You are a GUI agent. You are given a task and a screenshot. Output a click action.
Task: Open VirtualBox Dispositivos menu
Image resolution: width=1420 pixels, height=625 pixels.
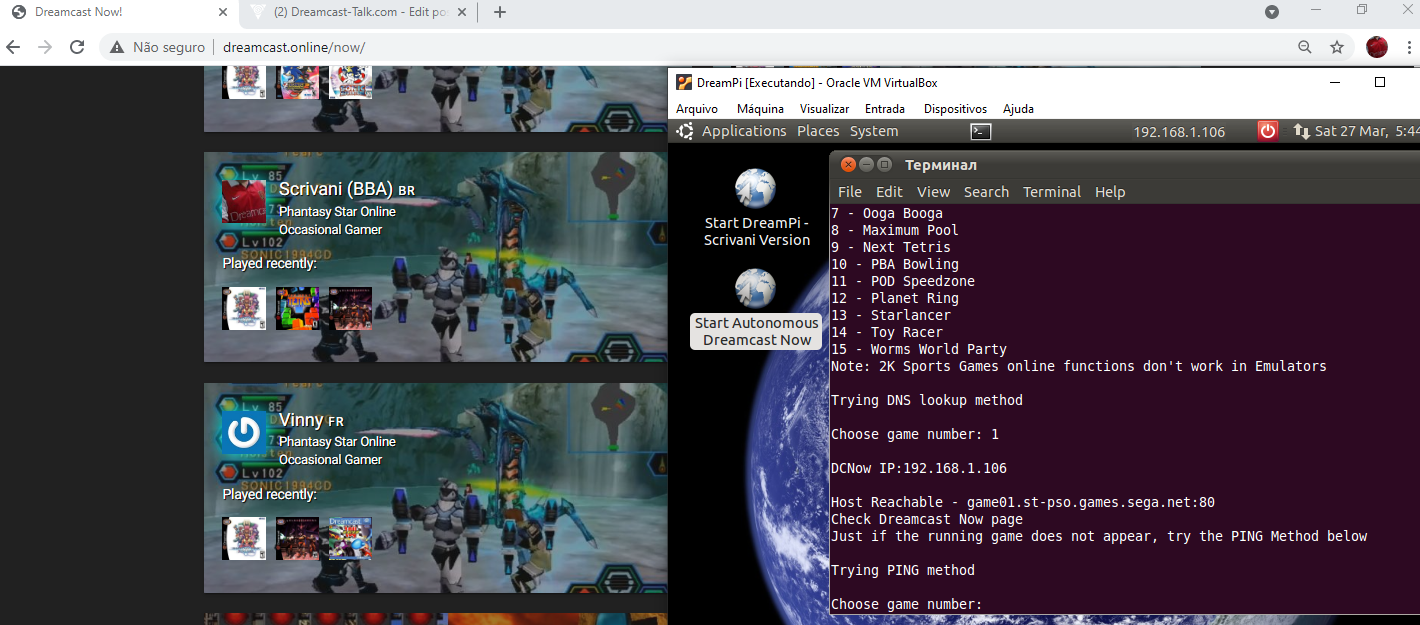click(x=955, y=109)
